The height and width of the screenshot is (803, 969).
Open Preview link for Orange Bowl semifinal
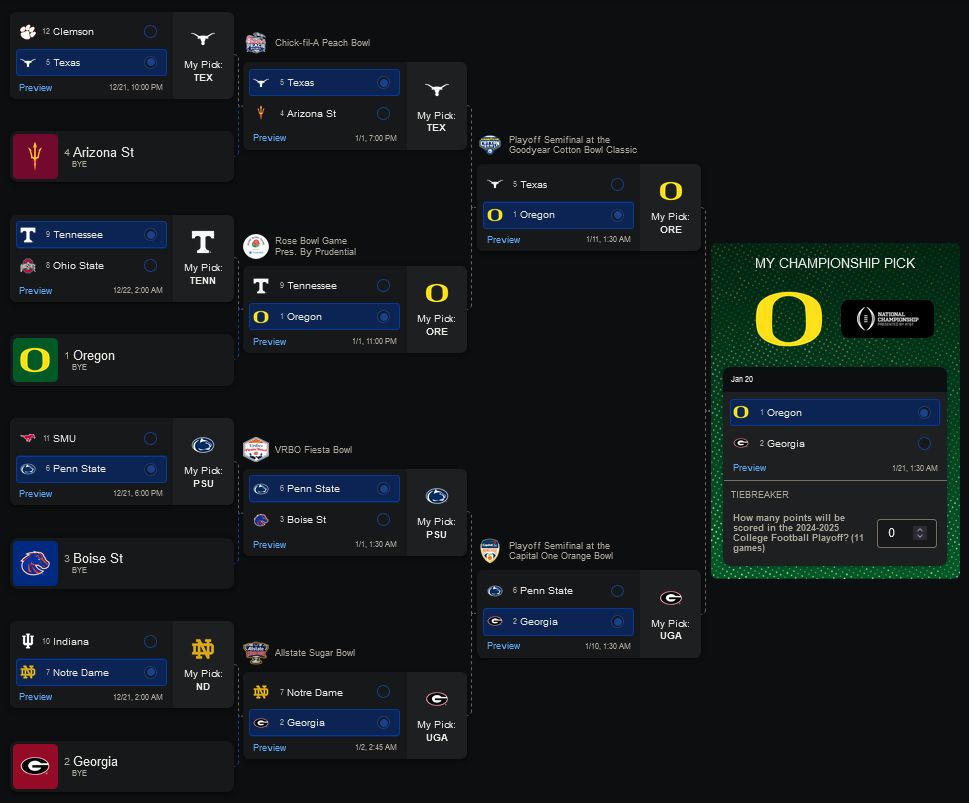[x=503, y=646]
